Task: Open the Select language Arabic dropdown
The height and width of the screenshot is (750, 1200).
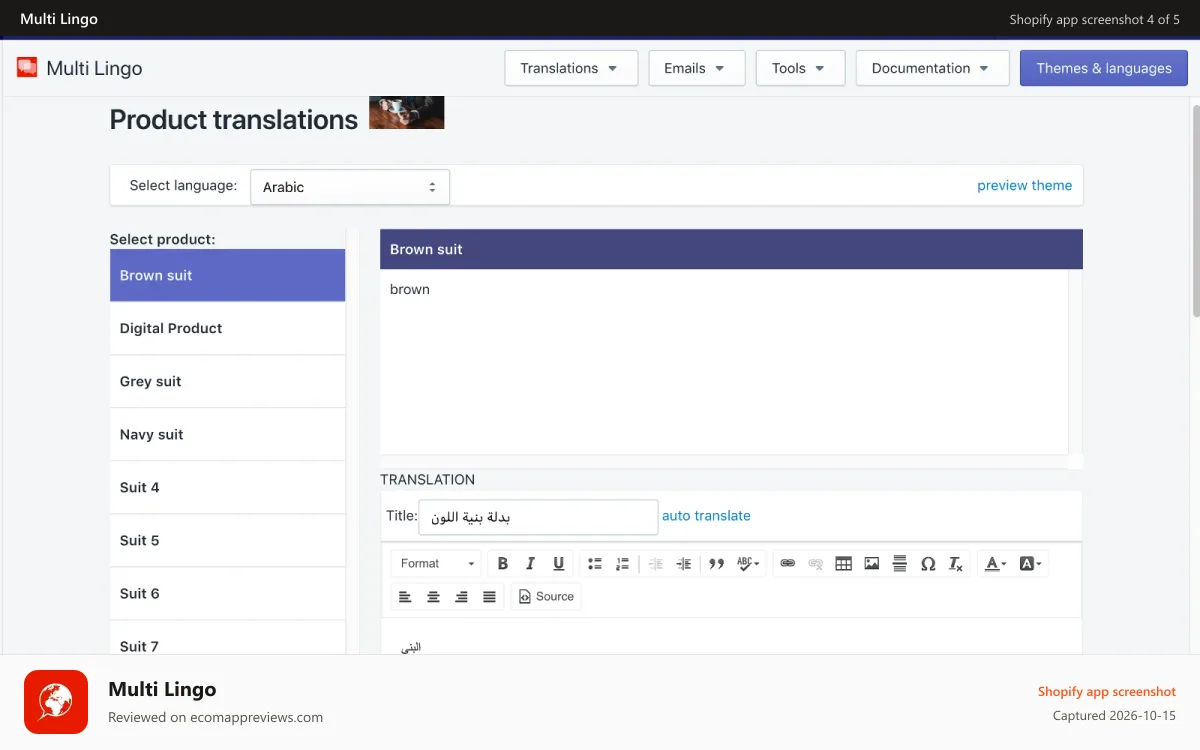Action: point(350,187)
